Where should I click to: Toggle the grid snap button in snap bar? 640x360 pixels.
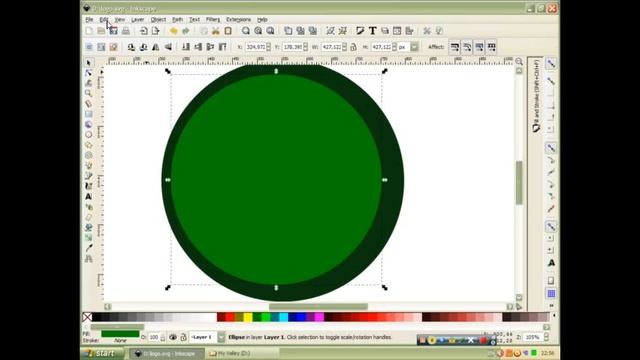click(551, 294)
